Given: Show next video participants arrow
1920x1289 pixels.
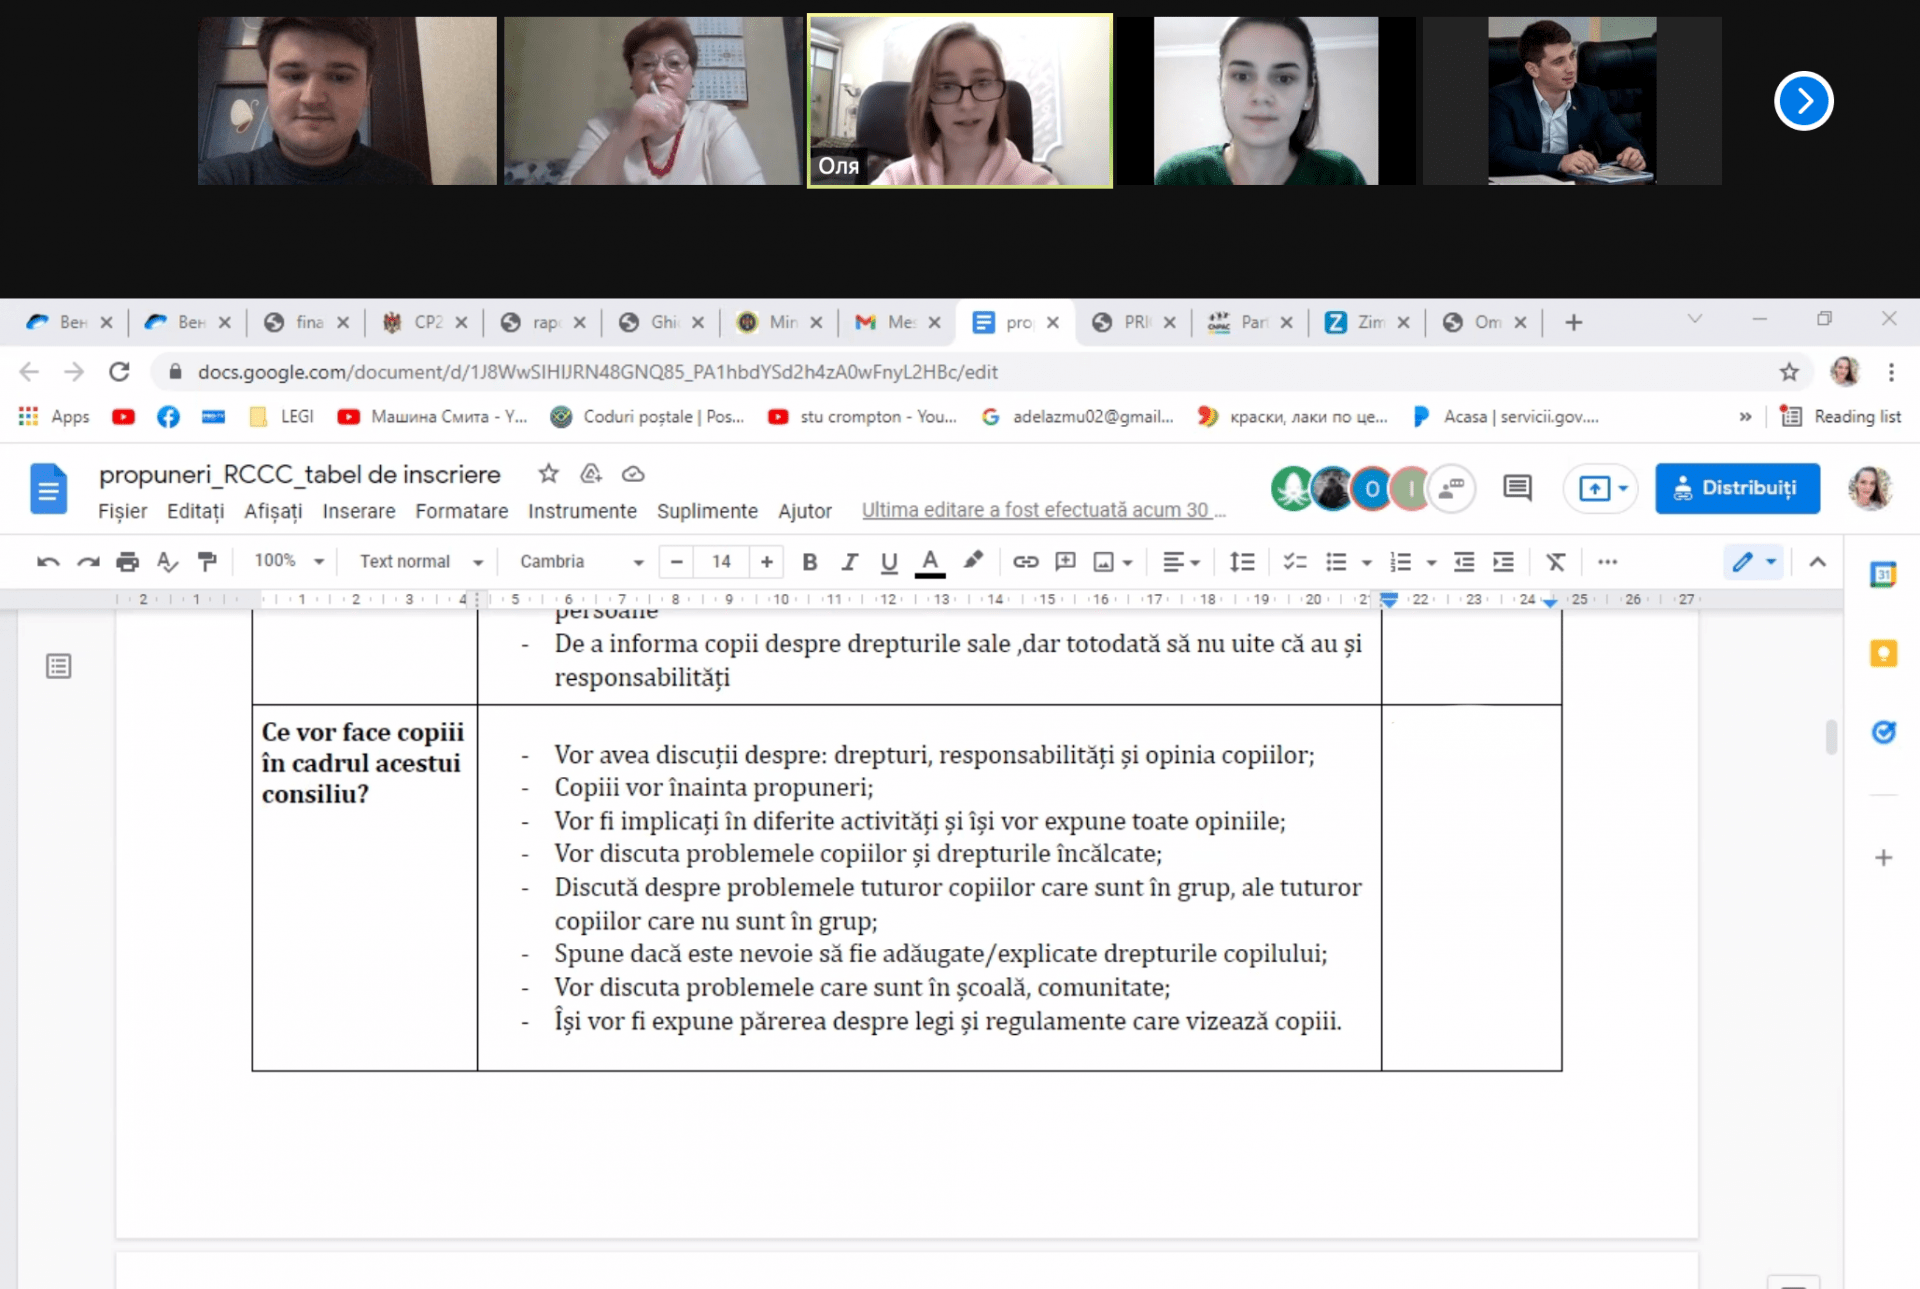Looking at the screenshot, I should click(x=1803, y=101).
